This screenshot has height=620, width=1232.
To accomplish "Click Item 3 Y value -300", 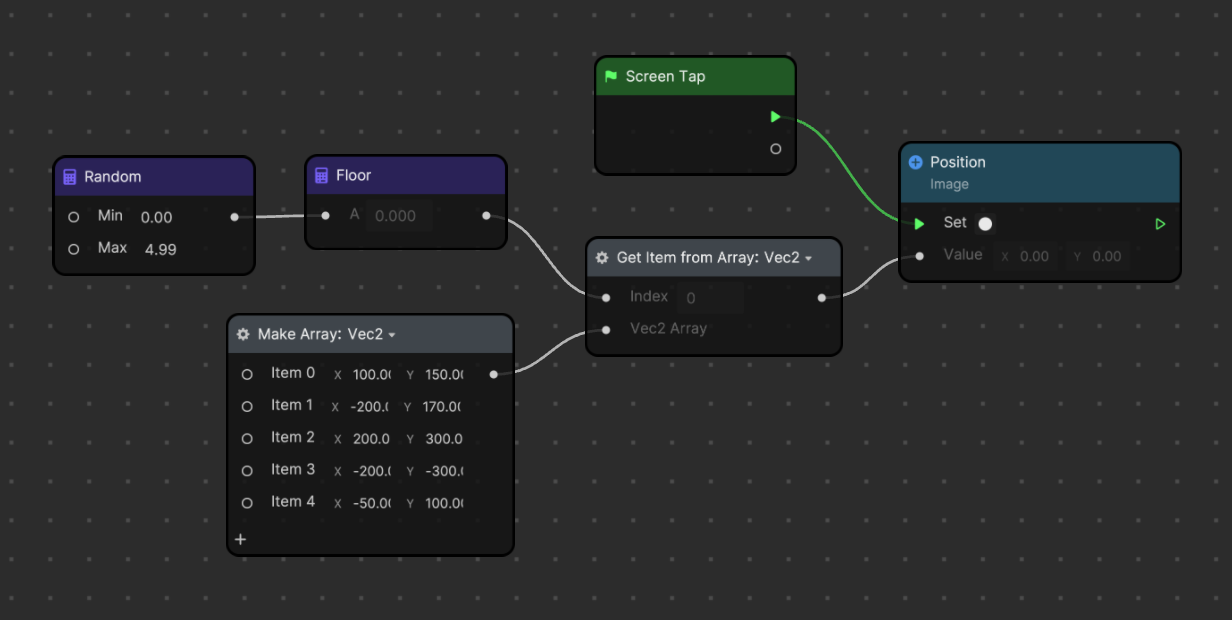I will (444, 471).
